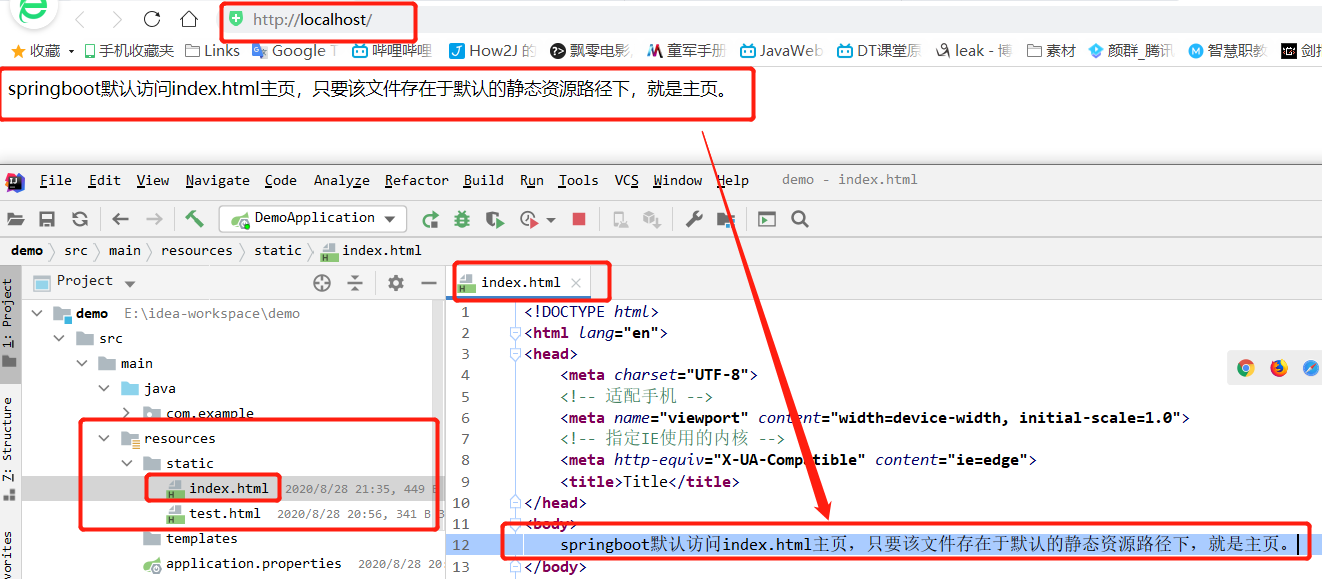Click the browser home icon

tap(189, 19)
